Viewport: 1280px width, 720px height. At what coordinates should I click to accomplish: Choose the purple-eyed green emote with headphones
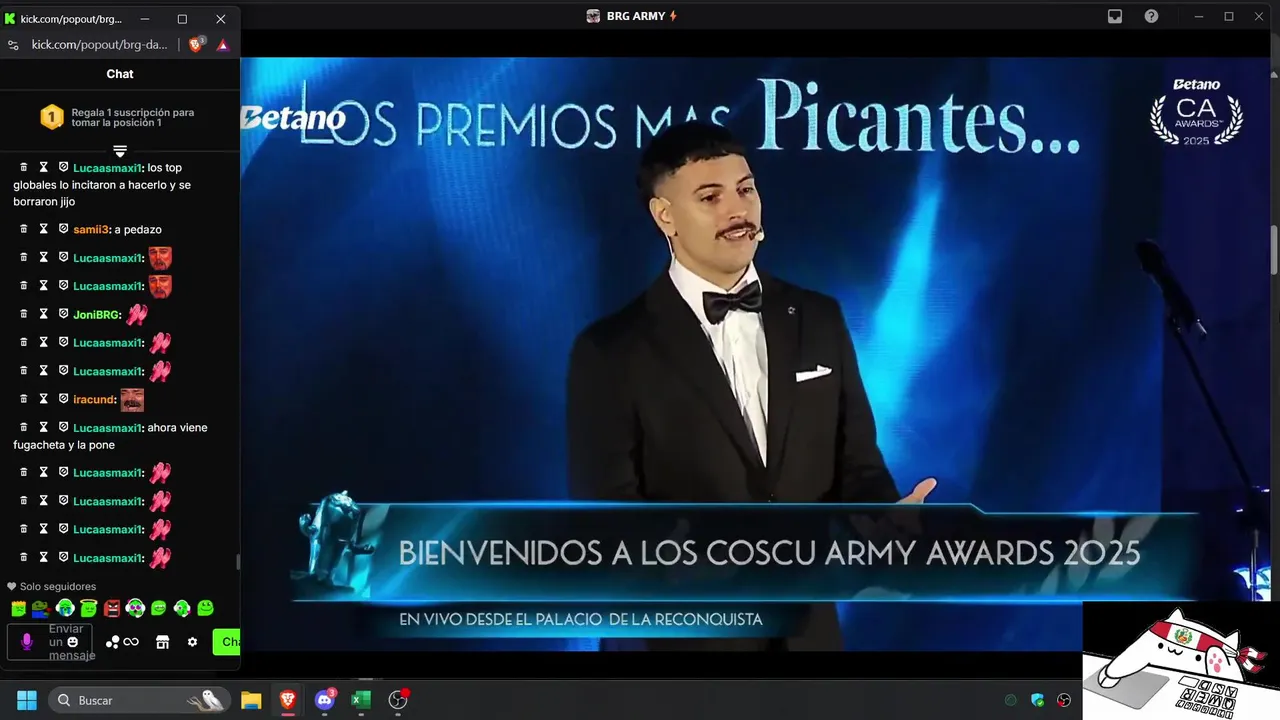[135, 608]
